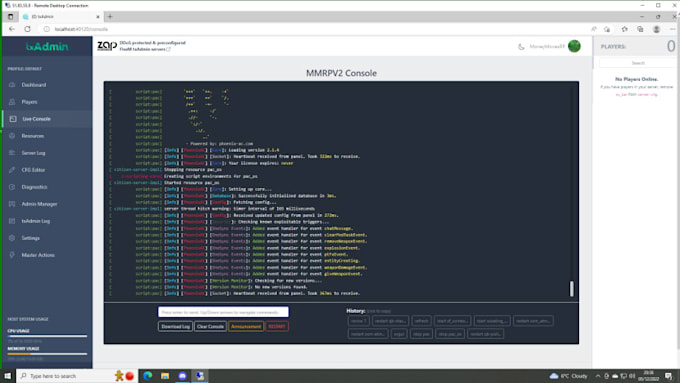Open File Explorer from taskbar
This screenshot has height=383, width=680.
point(165,376)
